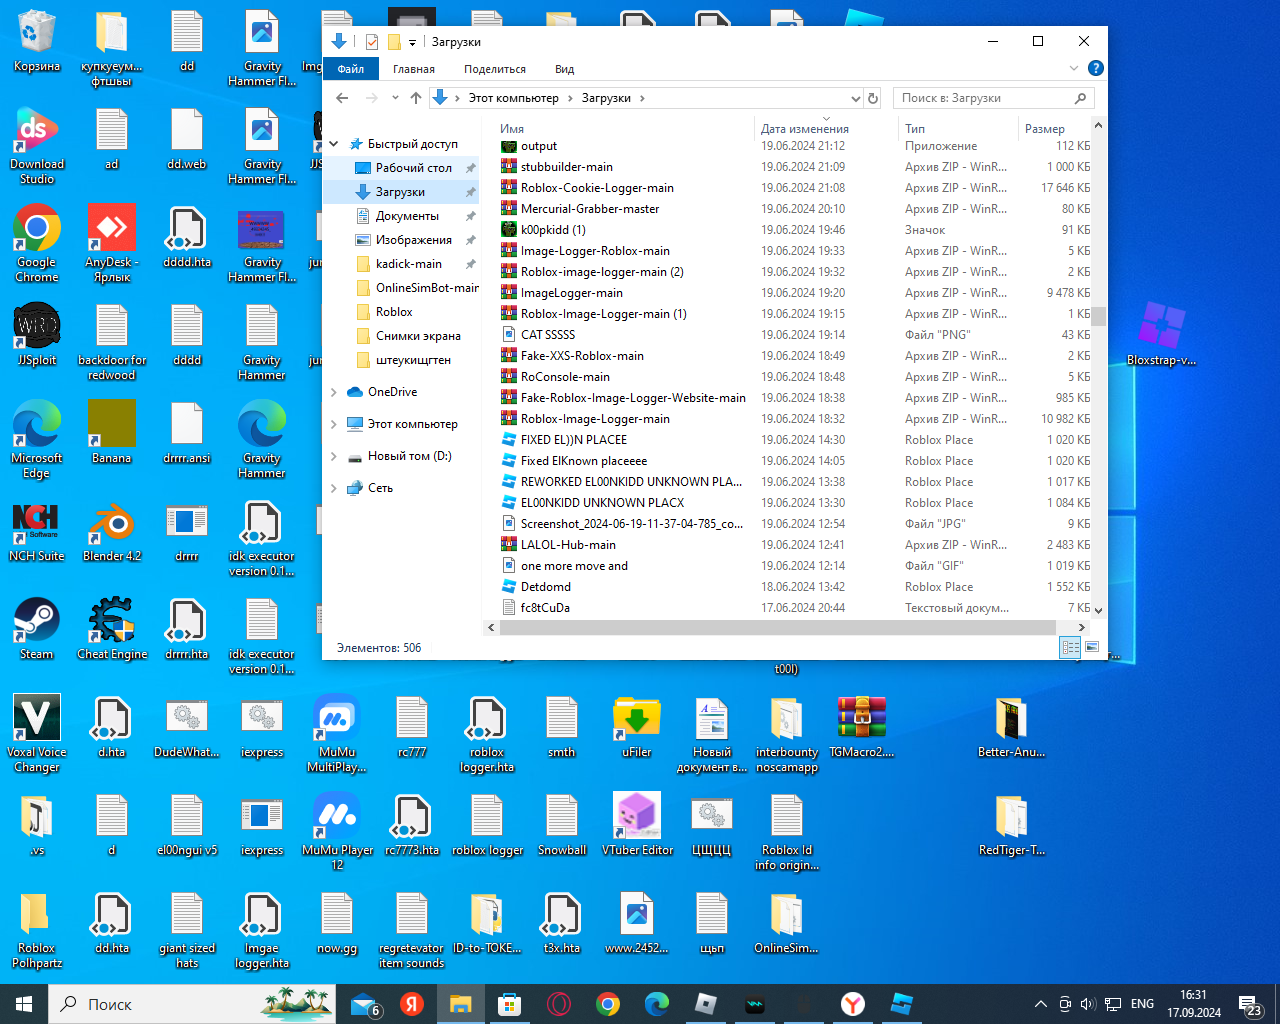The image size is (1280, 1024).
Task: Open Opera browser from the taskbar
Action: pyautogui.click(x=559, y=1004)
